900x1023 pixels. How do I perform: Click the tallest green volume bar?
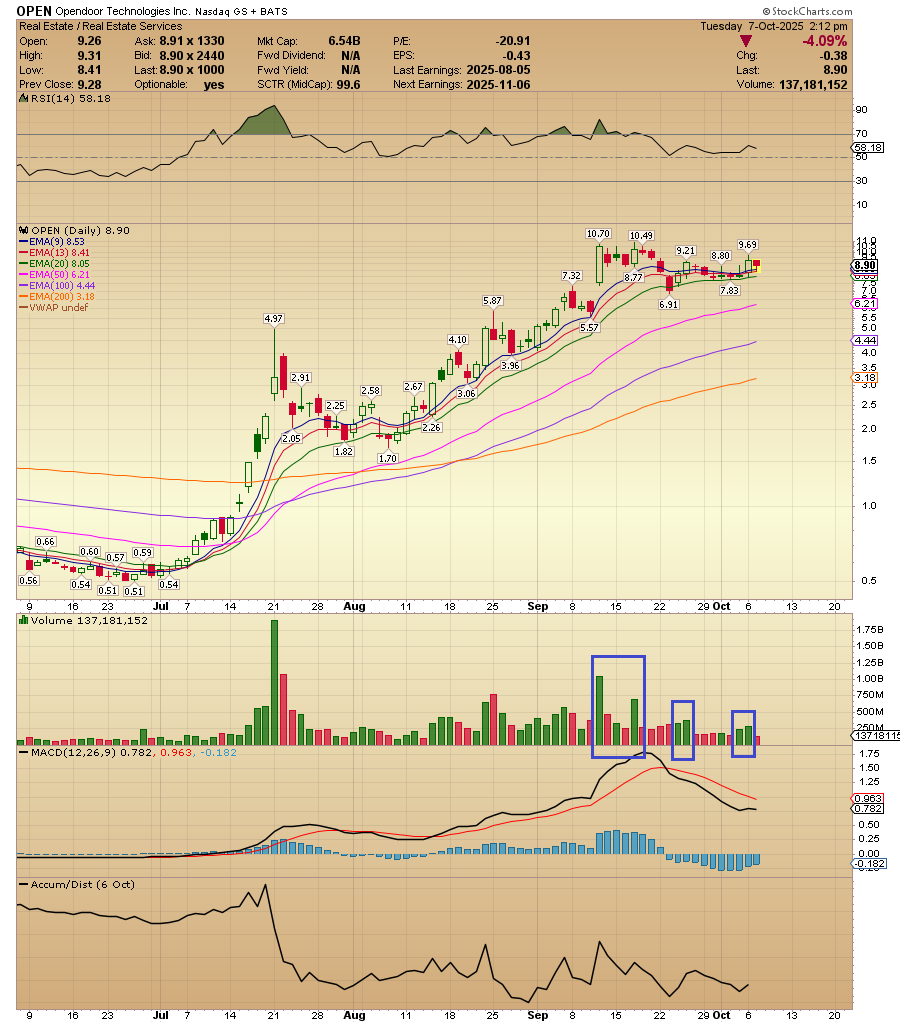pyautogui.click(x=274, y=682)
